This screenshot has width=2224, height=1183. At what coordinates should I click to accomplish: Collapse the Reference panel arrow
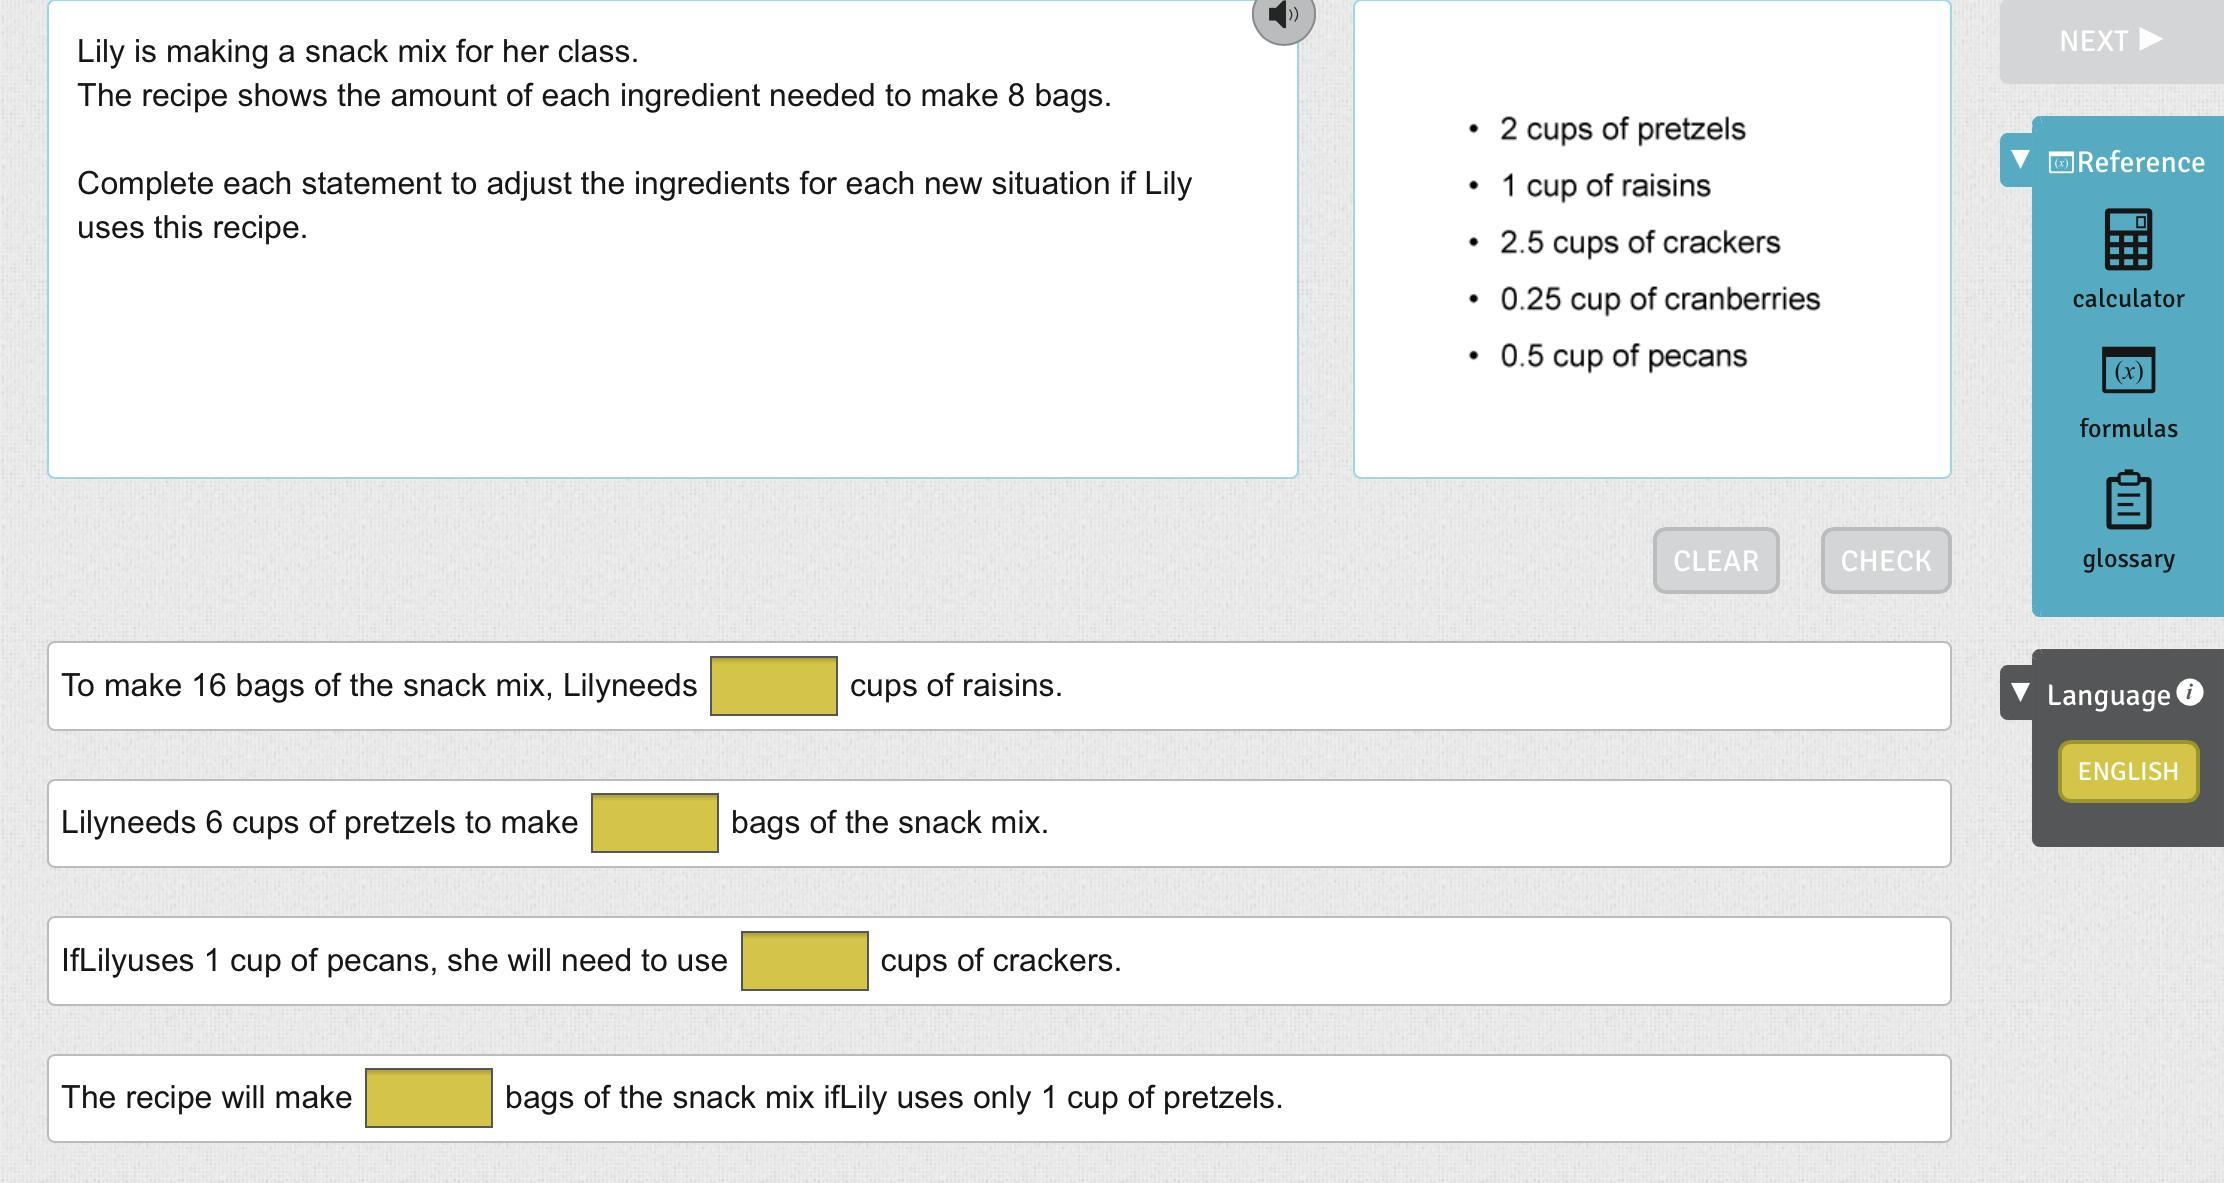point(2019,160)
